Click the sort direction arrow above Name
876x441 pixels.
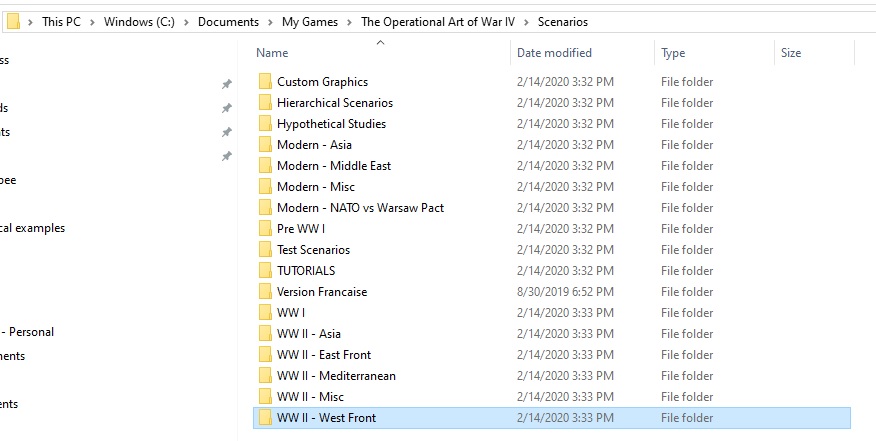[x=380, y=42]
